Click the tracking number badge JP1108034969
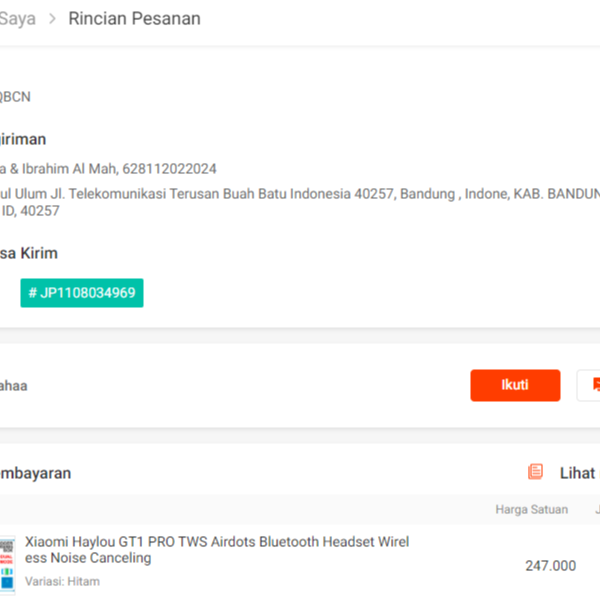This screenshot has height=600, width=600. click(x=82, y=293)
